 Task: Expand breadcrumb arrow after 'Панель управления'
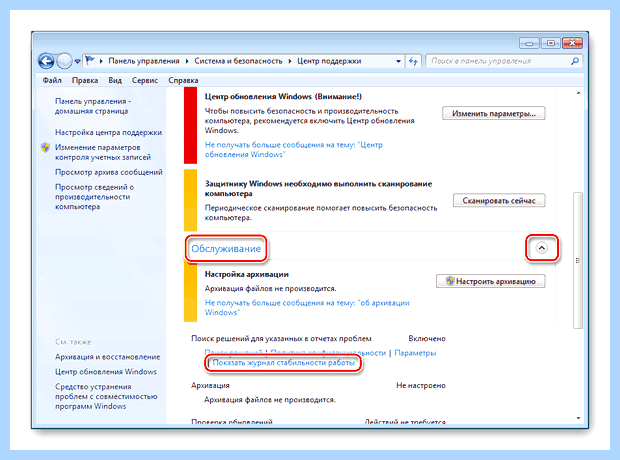(x=187, y=61)
